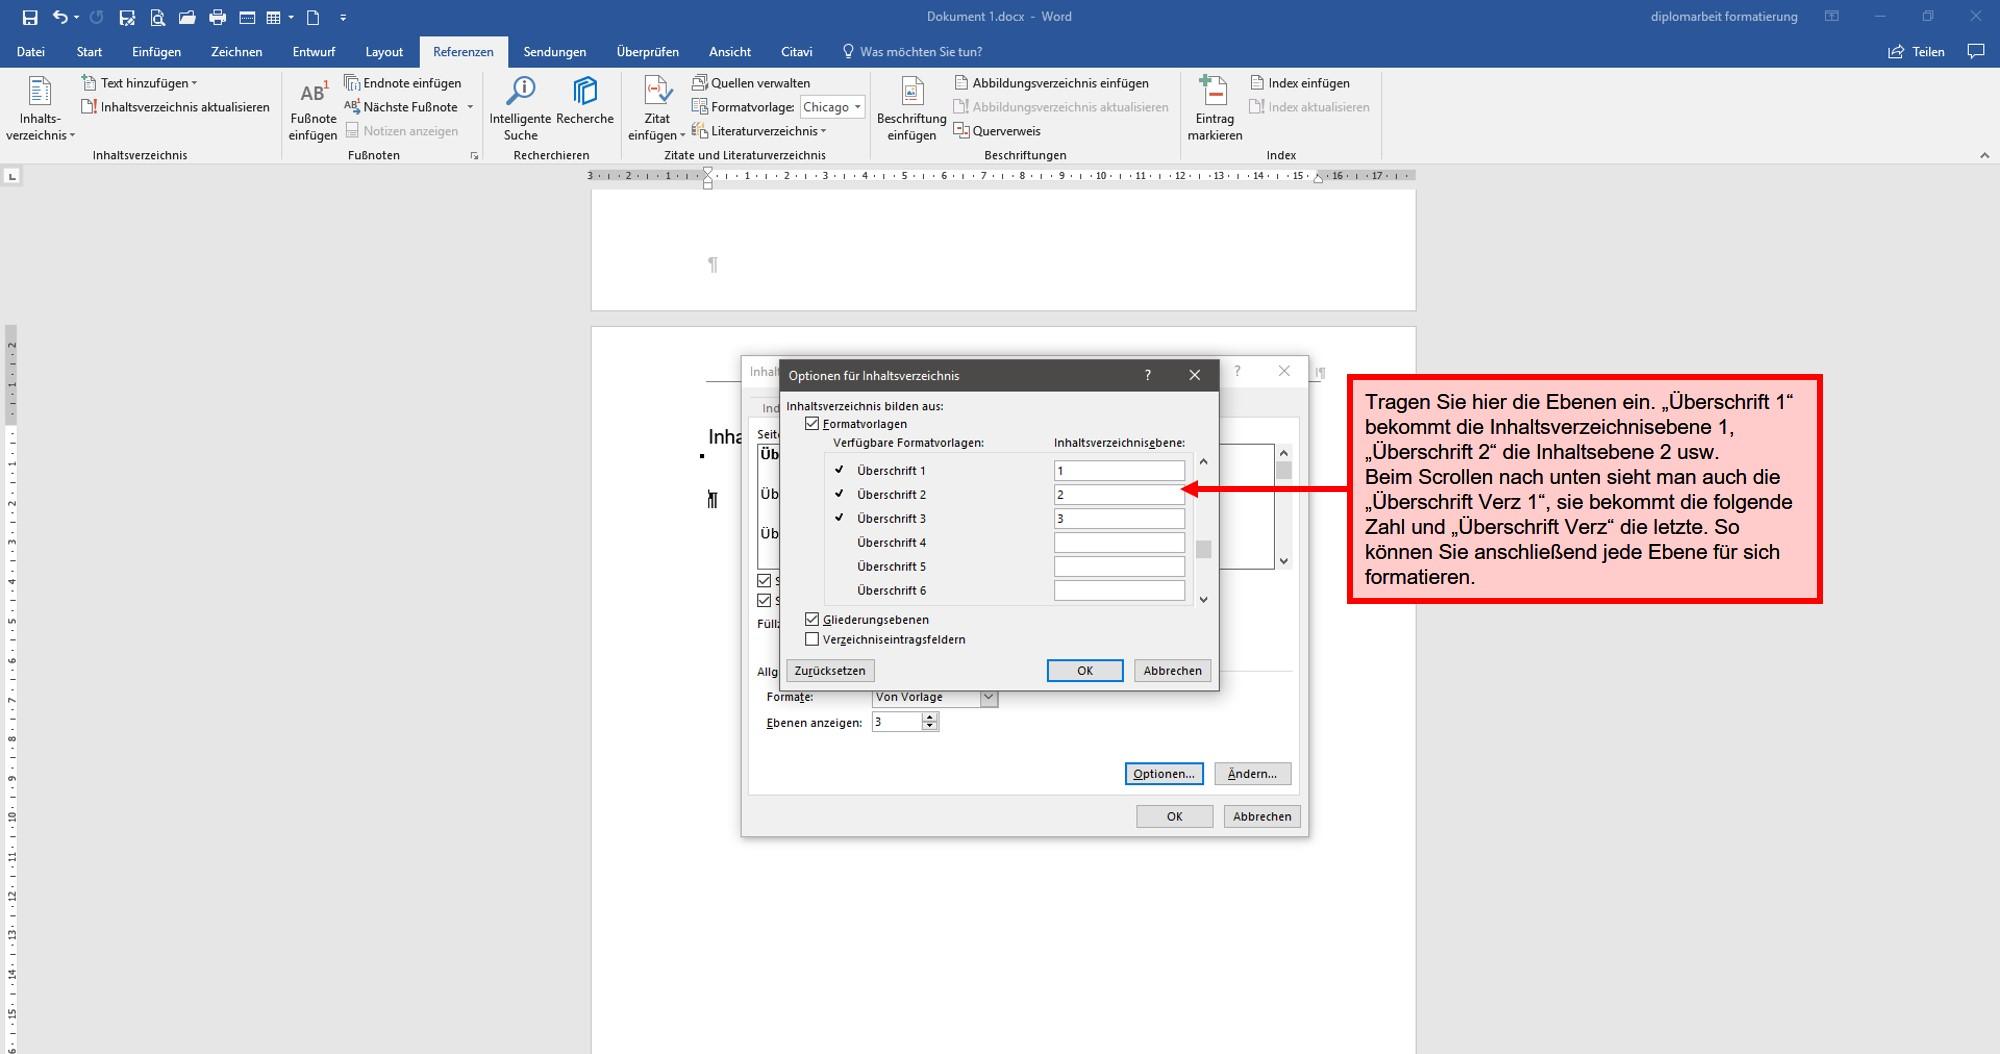Image resolution: width=2000 pixels, height=1054 pixels.
Task: Switch to the Layout tab
Action: point(384,52)
